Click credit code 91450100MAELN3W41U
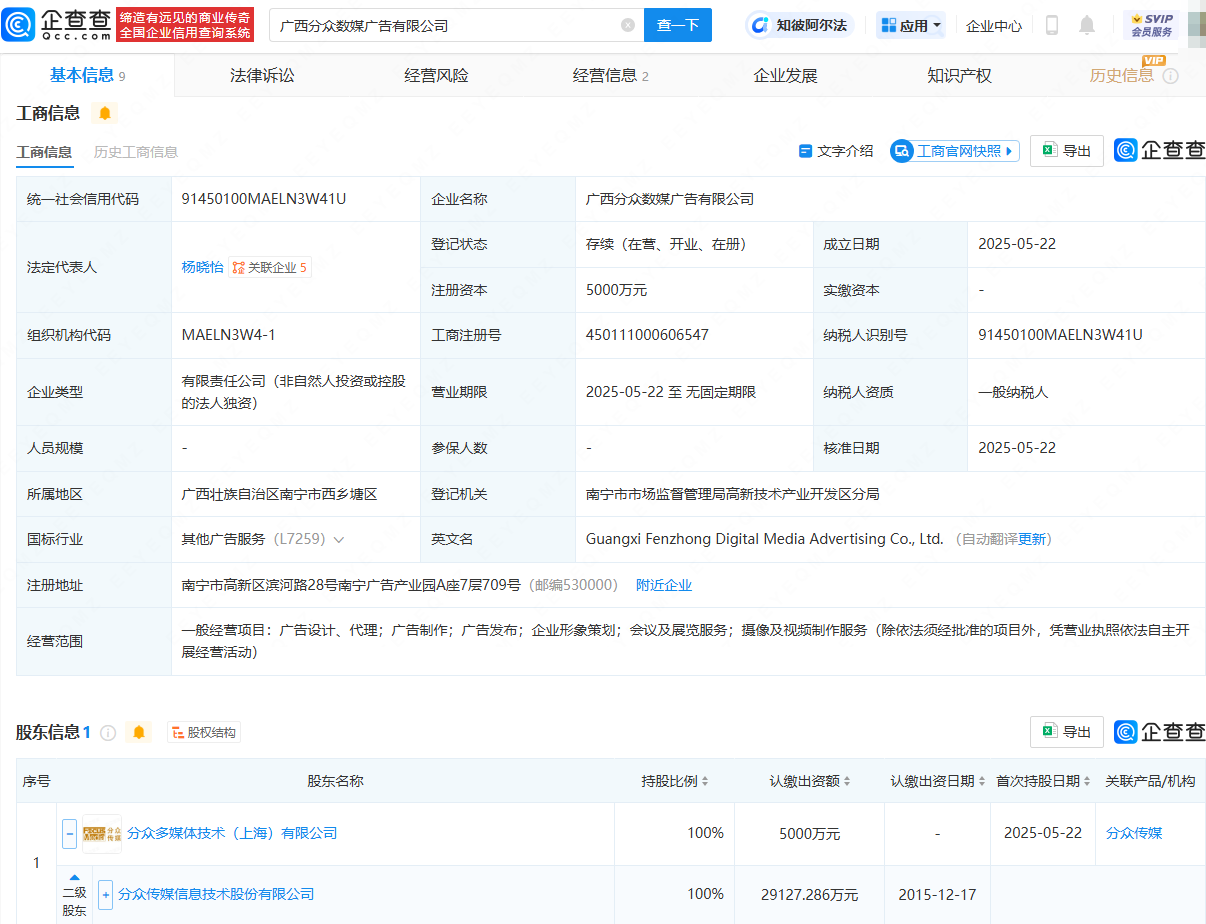 click(264, 199)
